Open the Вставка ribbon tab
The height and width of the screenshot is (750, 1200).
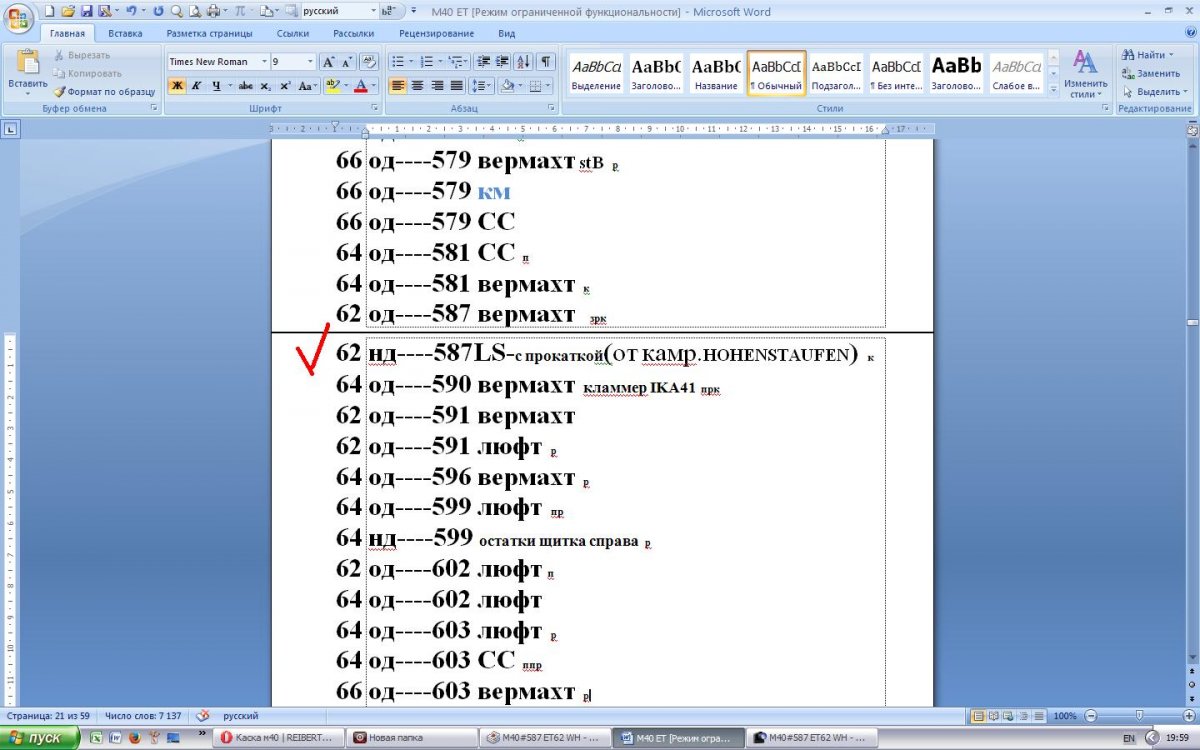coord(125,33)
